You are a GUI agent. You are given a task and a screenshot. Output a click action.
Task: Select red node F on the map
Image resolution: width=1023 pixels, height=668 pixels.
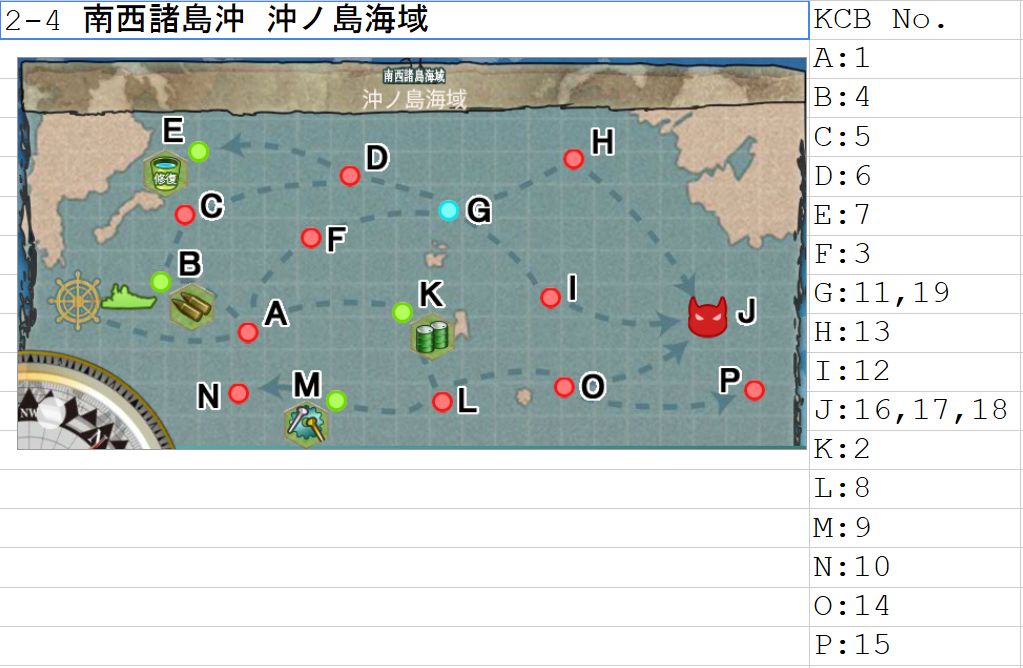[311, 238]
